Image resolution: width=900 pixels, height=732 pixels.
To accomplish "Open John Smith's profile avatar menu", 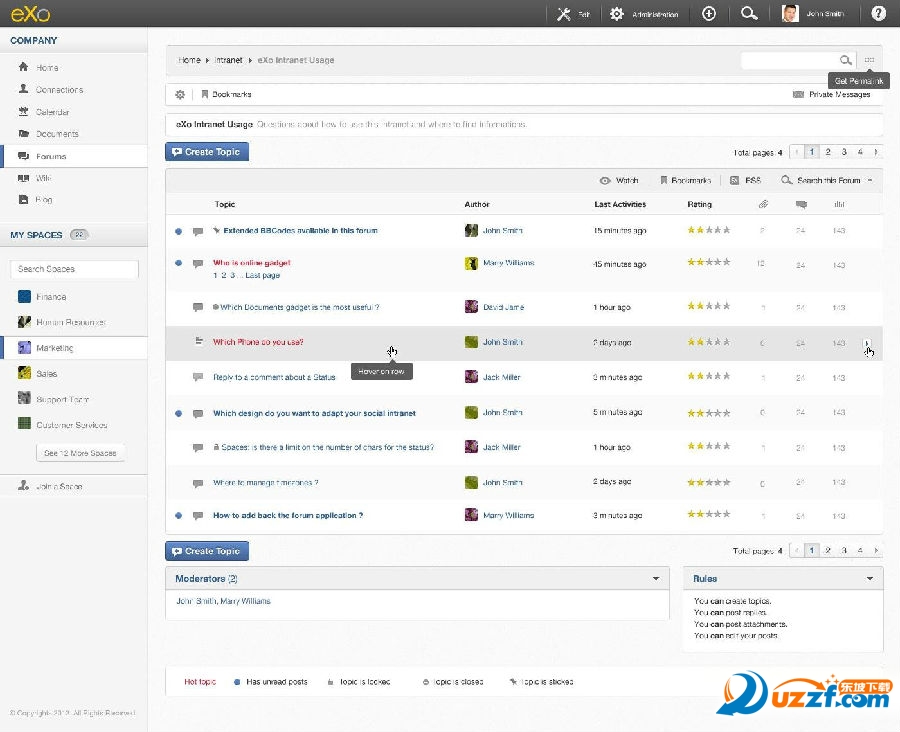I will [x=790, y=13].
